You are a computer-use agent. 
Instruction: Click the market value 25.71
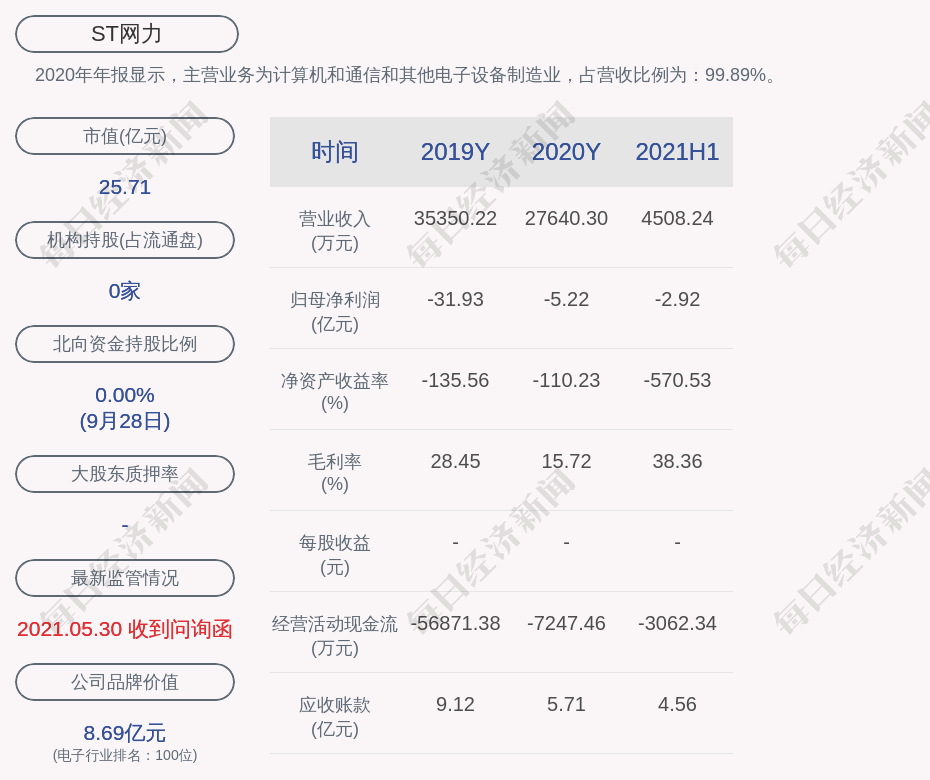tap(125, 187)
